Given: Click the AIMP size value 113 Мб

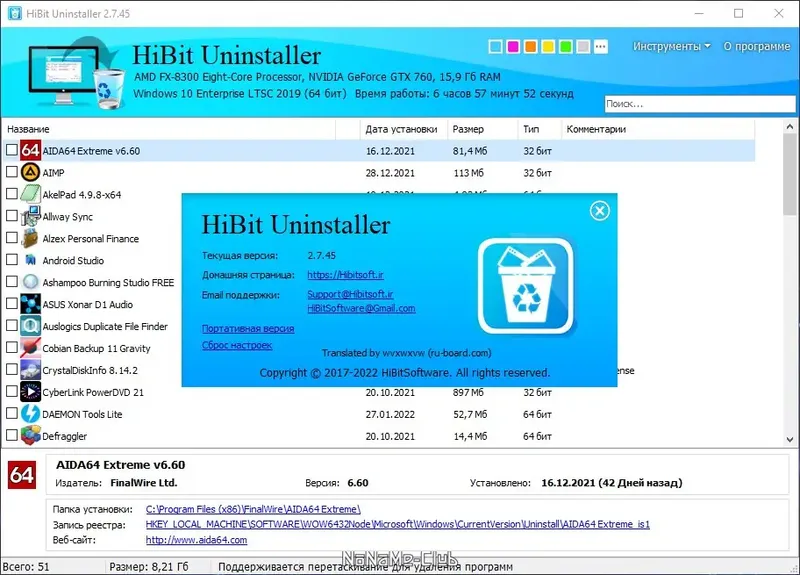Looking at the screenshot, I should (468, 173).
